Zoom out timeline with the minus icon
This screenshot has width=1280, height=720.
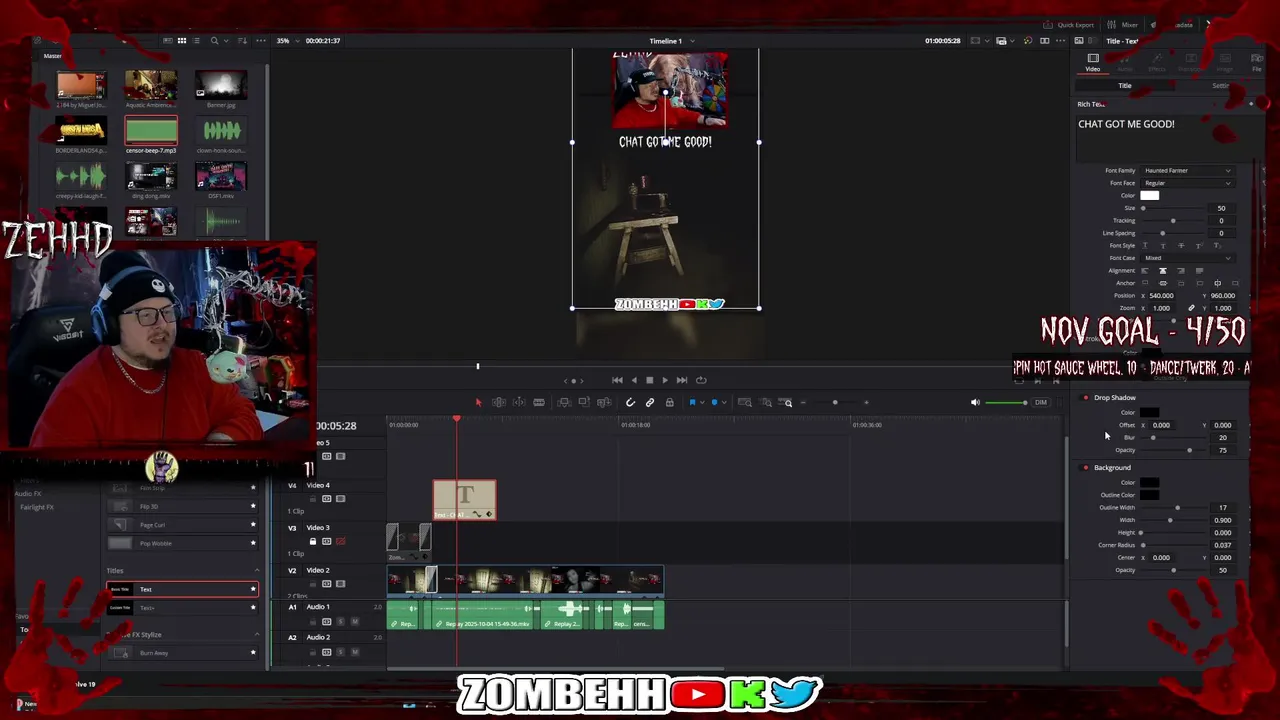(x=803, y=402)
